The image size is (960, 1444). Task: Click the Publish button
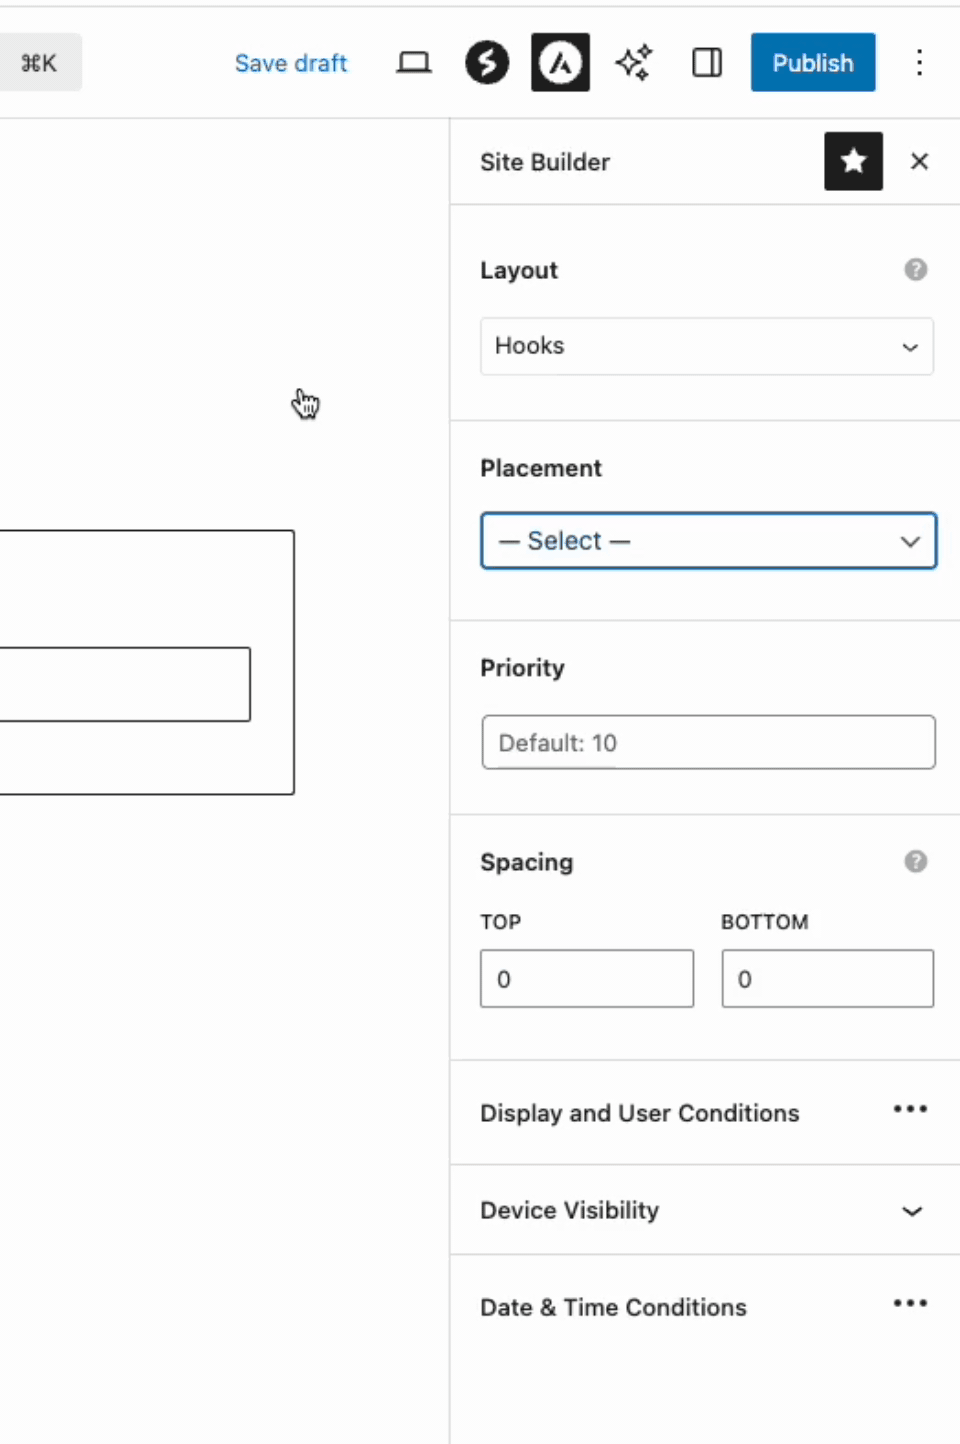coord(812,63)
